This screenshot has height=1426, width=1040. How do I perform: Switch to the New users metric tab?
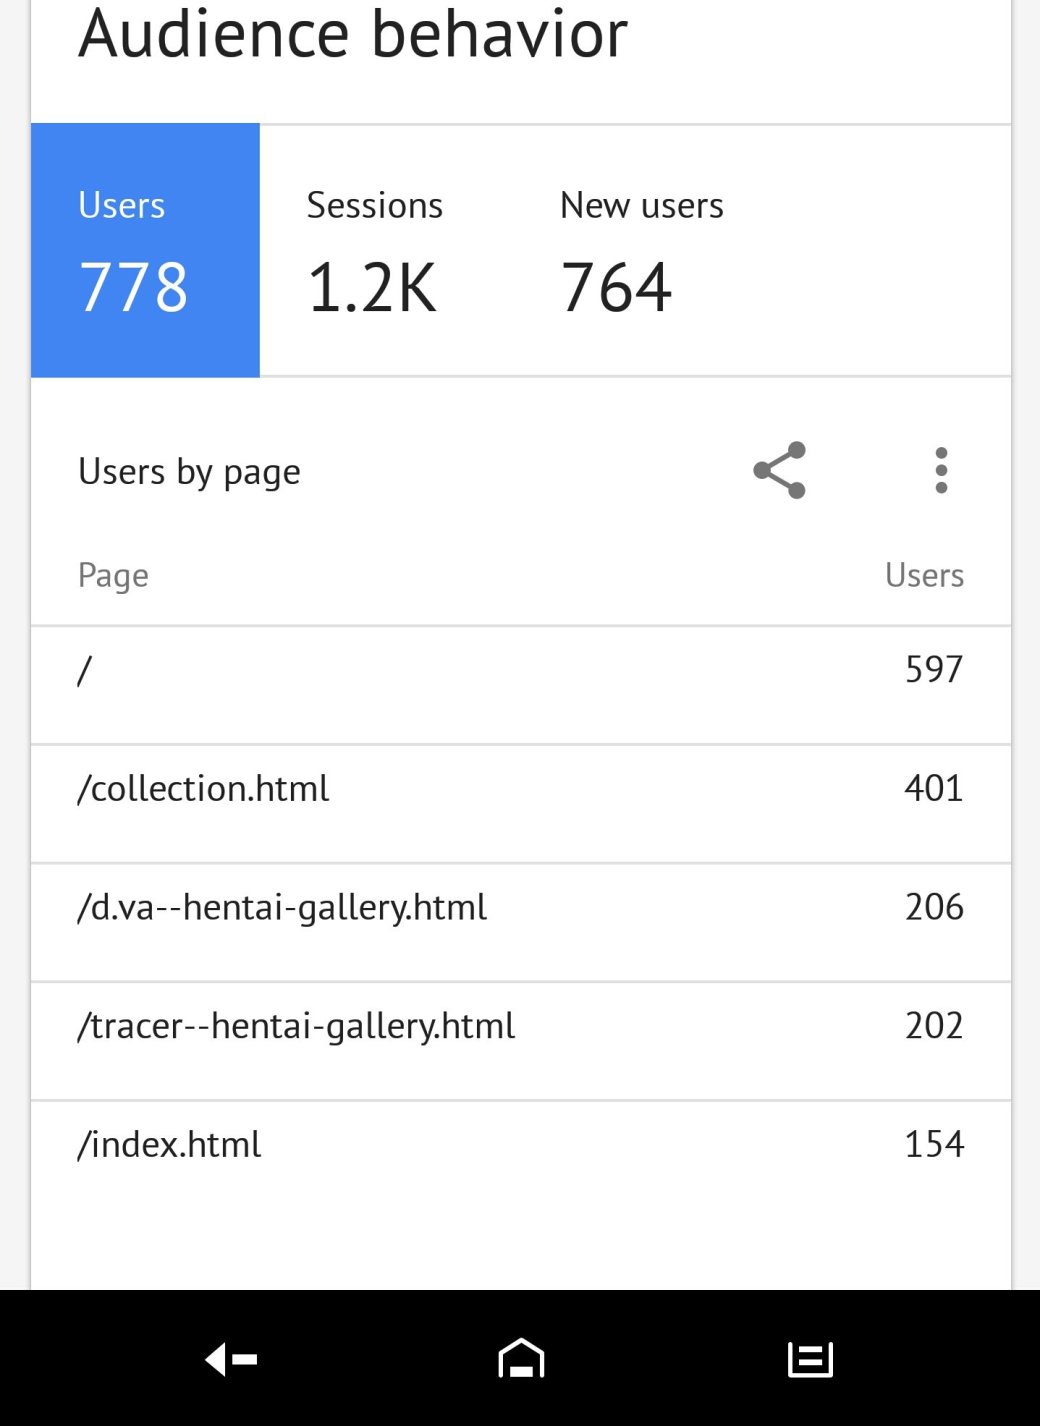641,250
